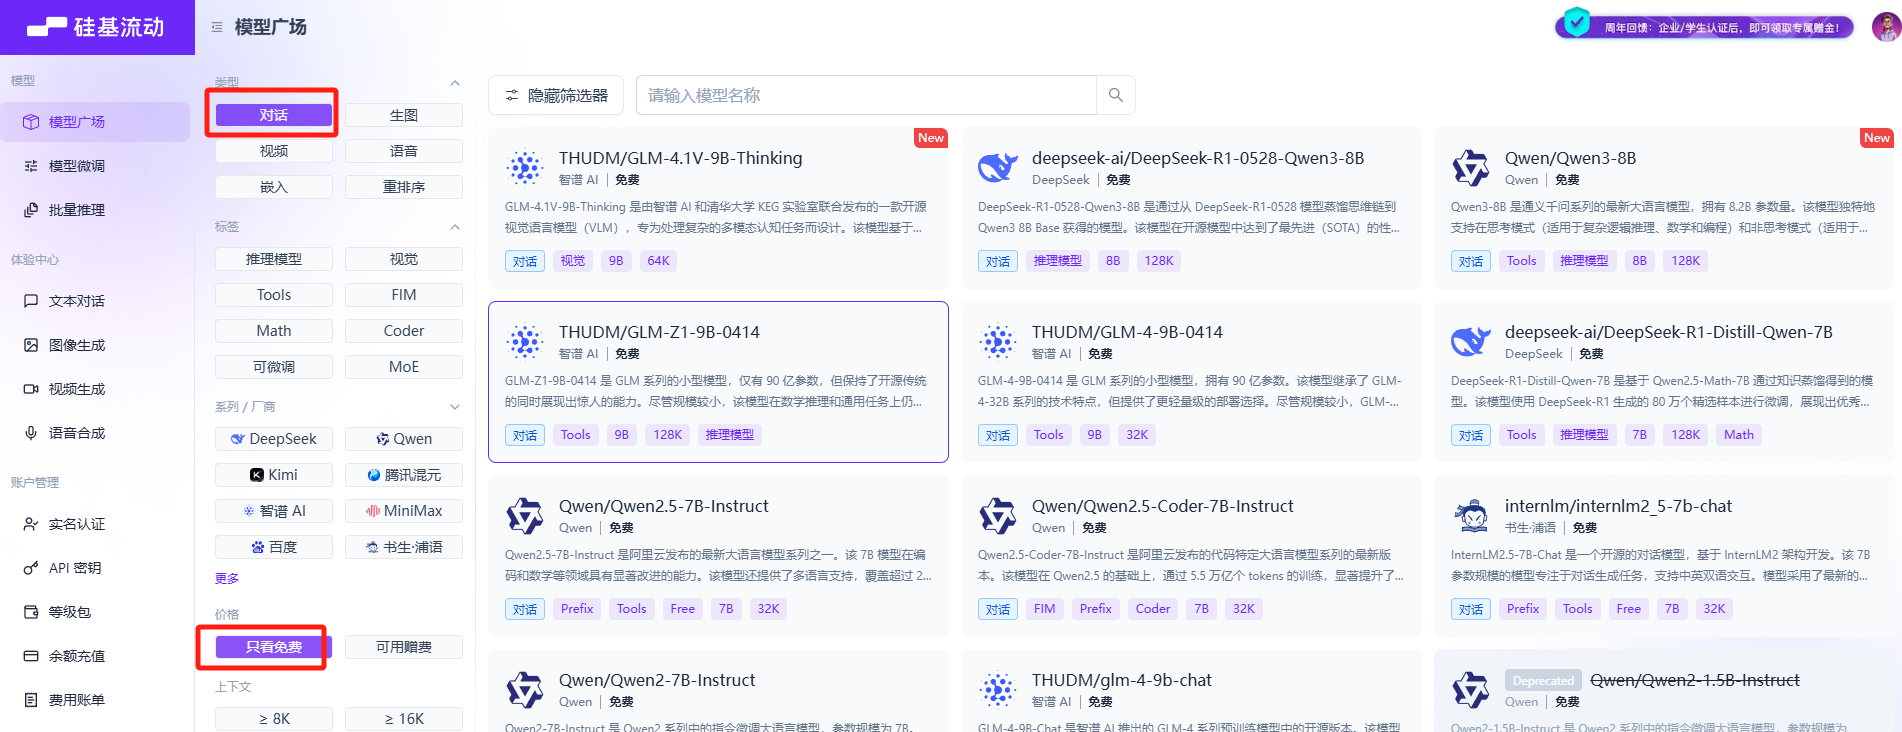Image resolution: width=1902 pixels, height=732 pixels.
Task: Click the API 密钥 key icon
Action: click(x=31, y=568)
